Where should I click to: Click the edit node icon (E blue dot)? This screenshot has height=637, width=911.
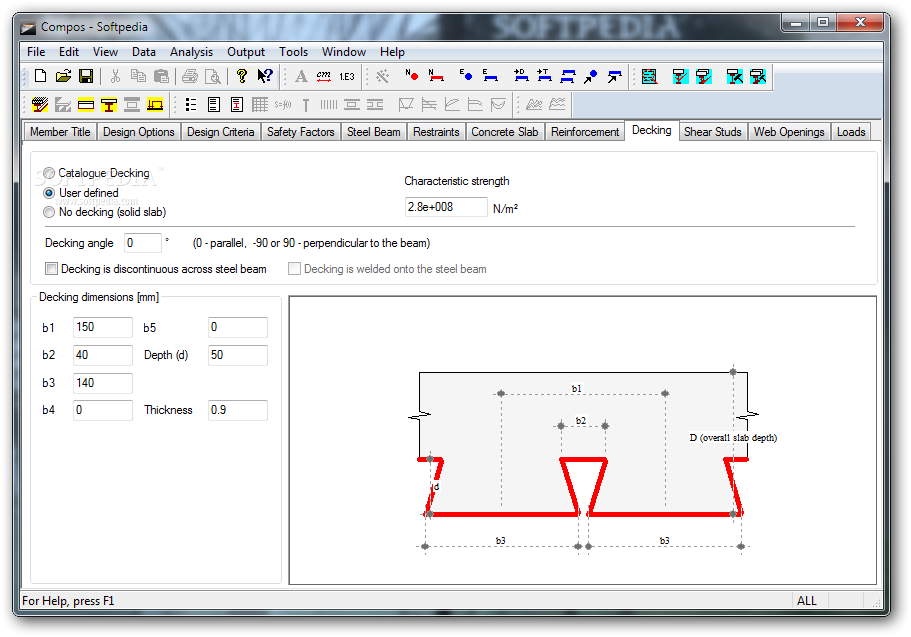pyautogui.click(x=466, y=76)
